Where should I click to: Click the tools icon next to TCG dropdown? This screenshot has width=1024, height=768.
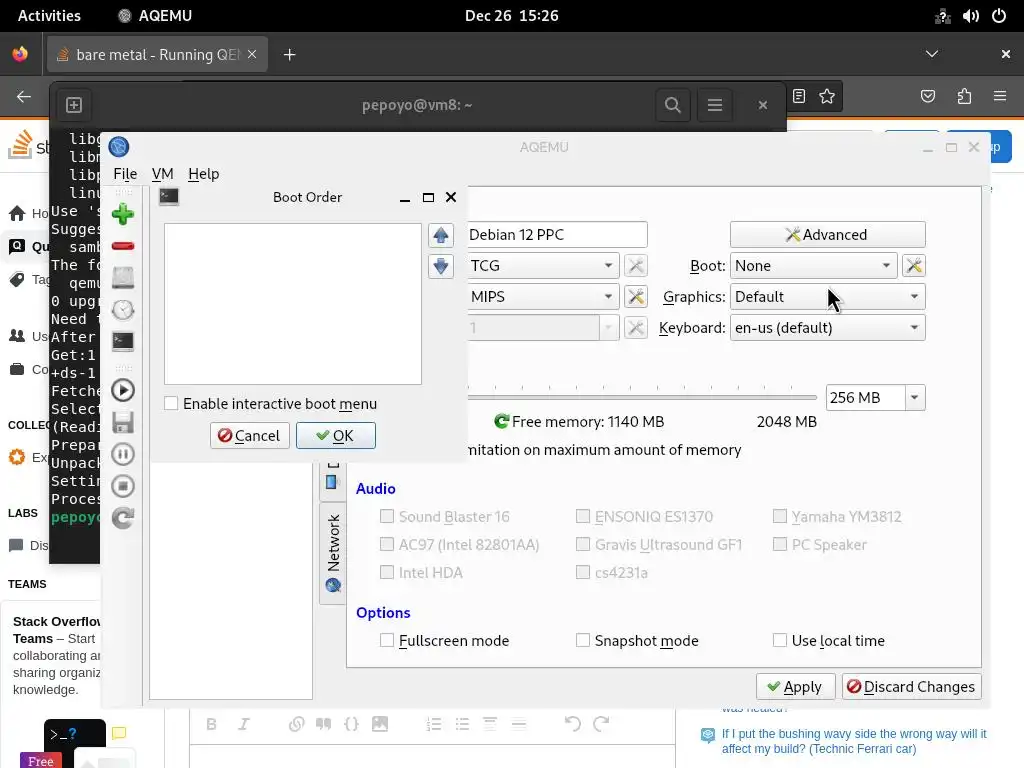pyautogui.click(x=635, y=266)
